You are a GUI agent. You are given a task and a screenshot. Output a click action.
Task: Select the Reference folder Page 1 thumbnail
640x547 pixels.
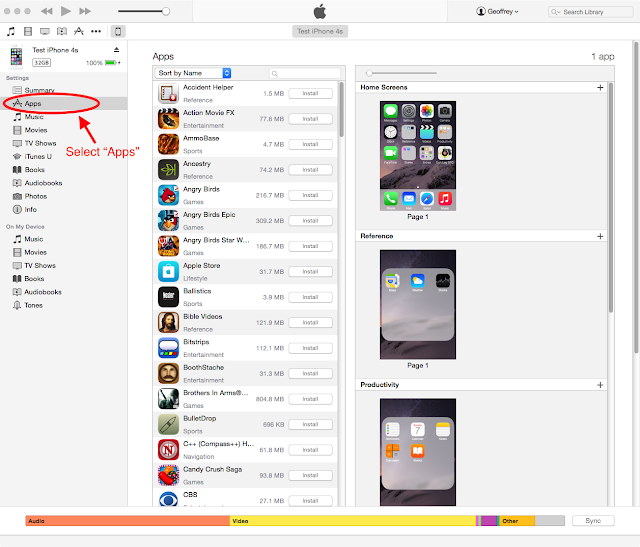click(x=418, y=305)
